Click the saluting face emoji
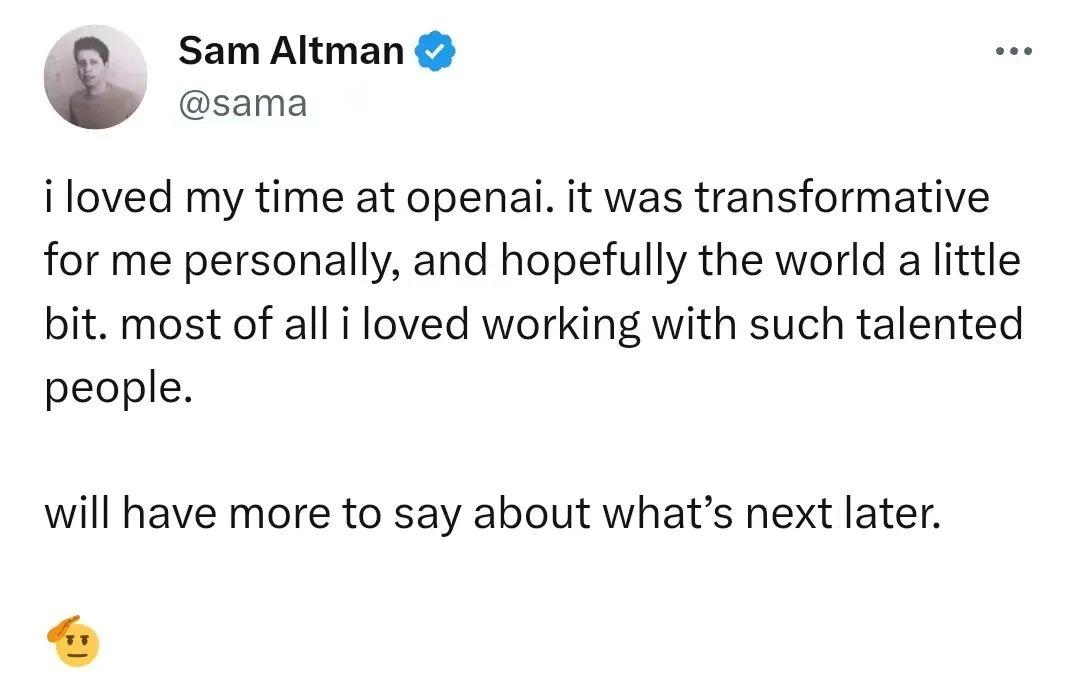1080x682 pixels. pyautogui.click(x=73, y=641)
